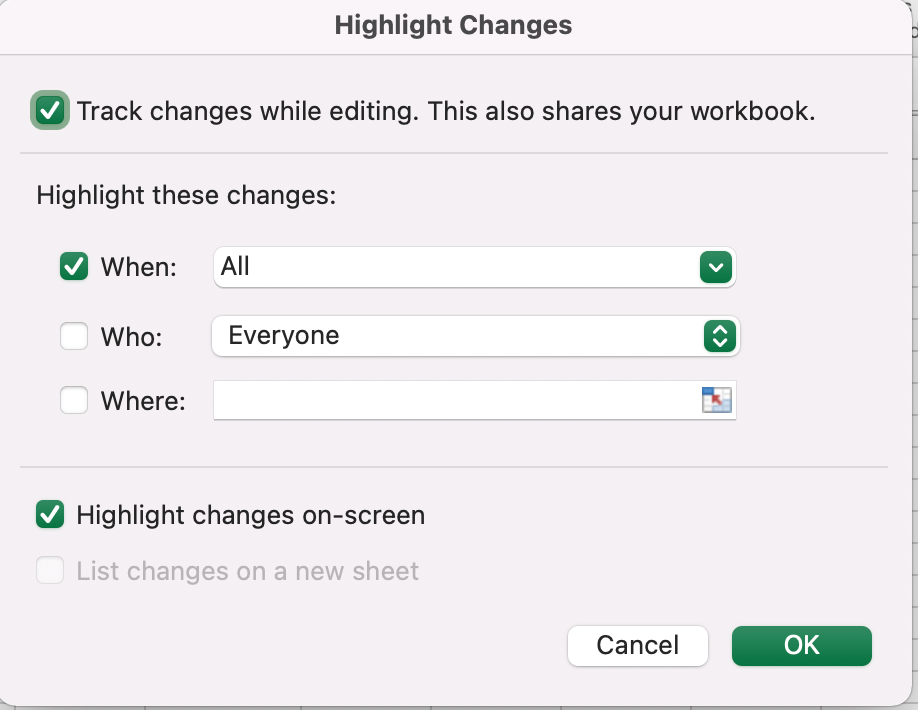Click the greyed-out List changes checkbox
This screenshot has width=918, height=710.
click(50, 571)
